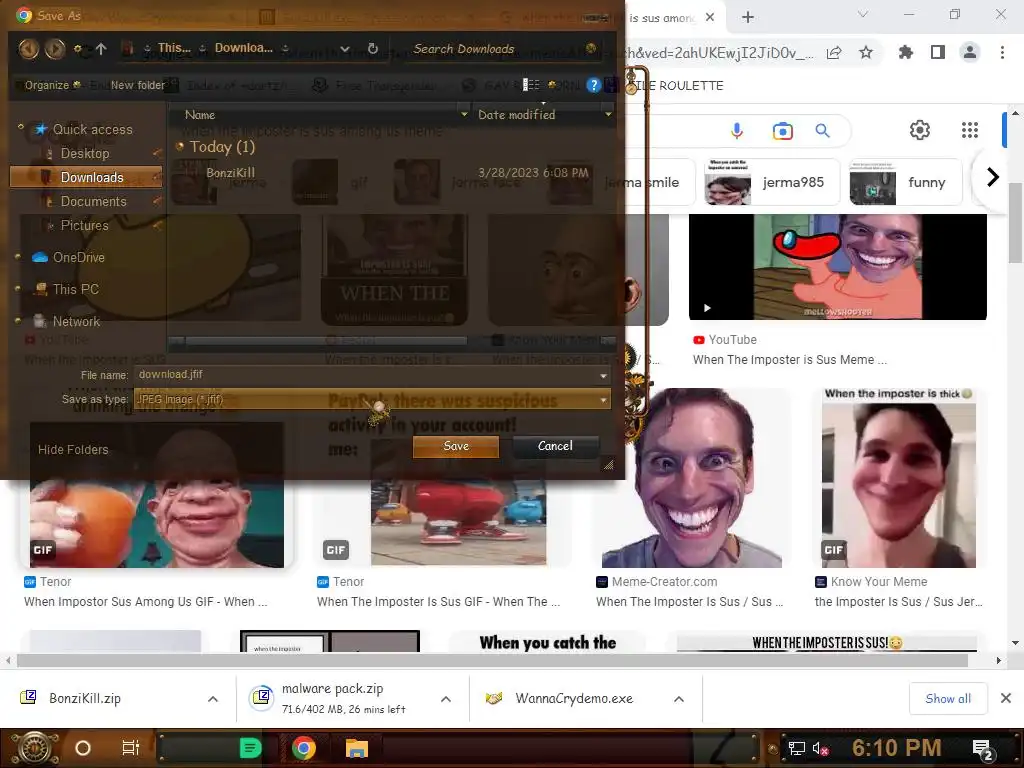
Task: Click Show all downloads
Action: click(x=948, y=699)
